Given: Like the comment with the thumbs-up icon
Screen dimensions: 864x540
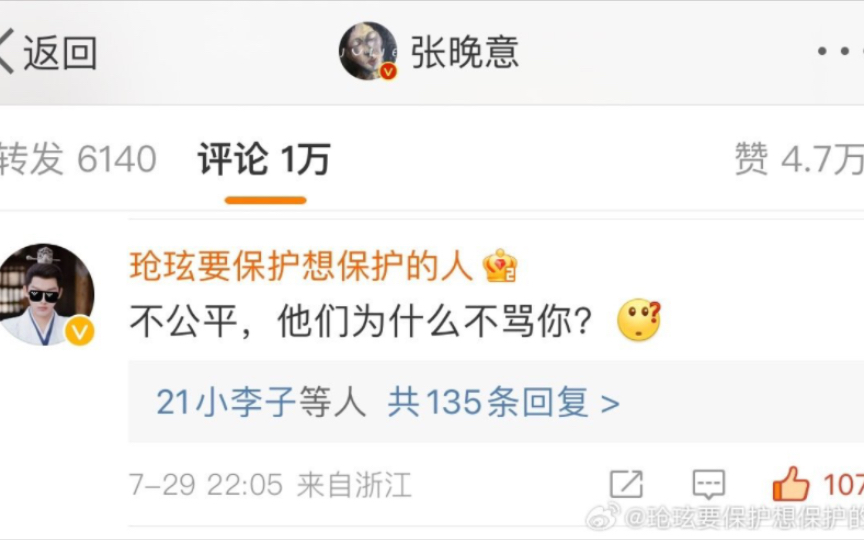Looking at the screenshot, I should [791, 483].
